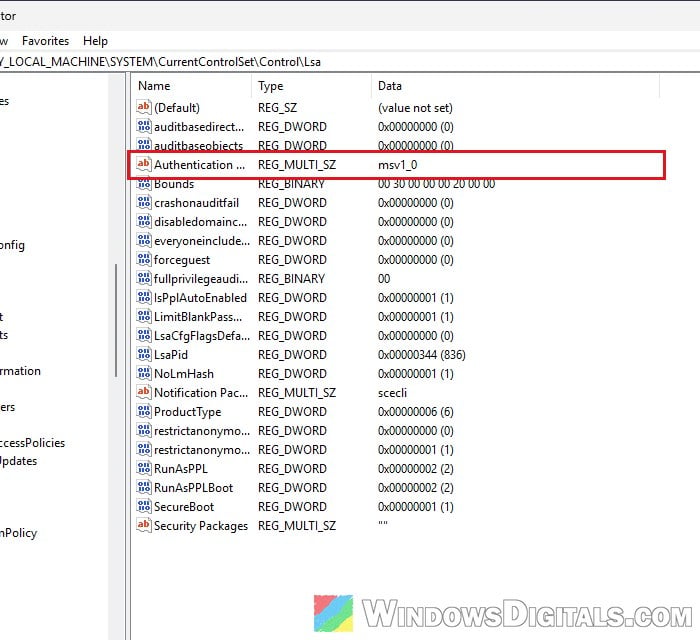Select the LimitBlankPass... DWORD icon

pos(144,317)
